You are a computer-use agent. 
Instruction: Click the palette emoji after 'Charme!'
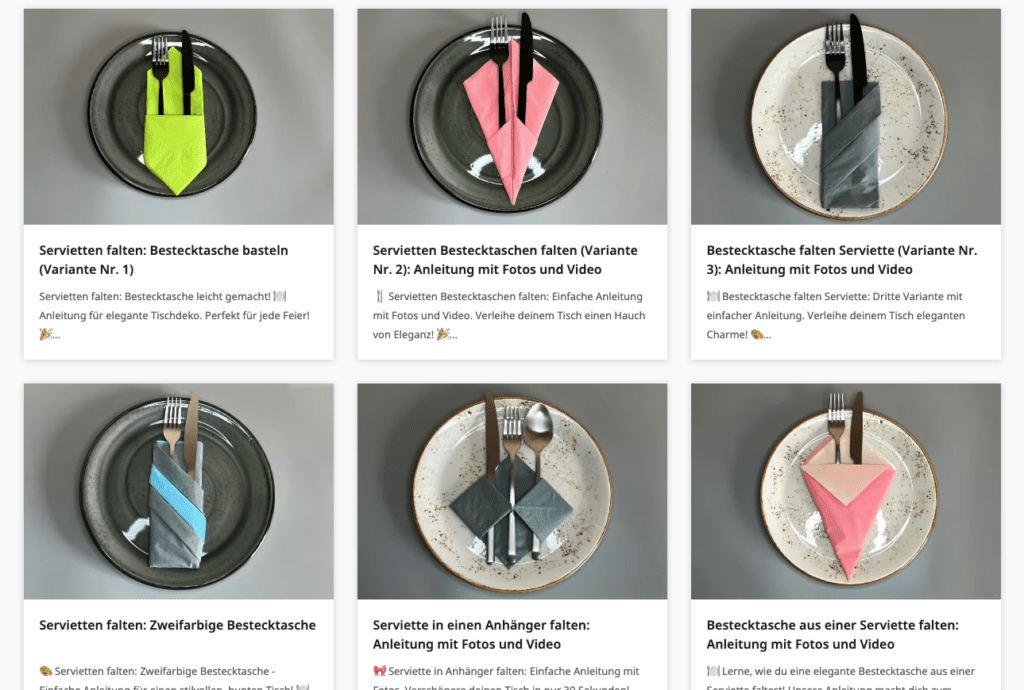[x=757, y=334]
